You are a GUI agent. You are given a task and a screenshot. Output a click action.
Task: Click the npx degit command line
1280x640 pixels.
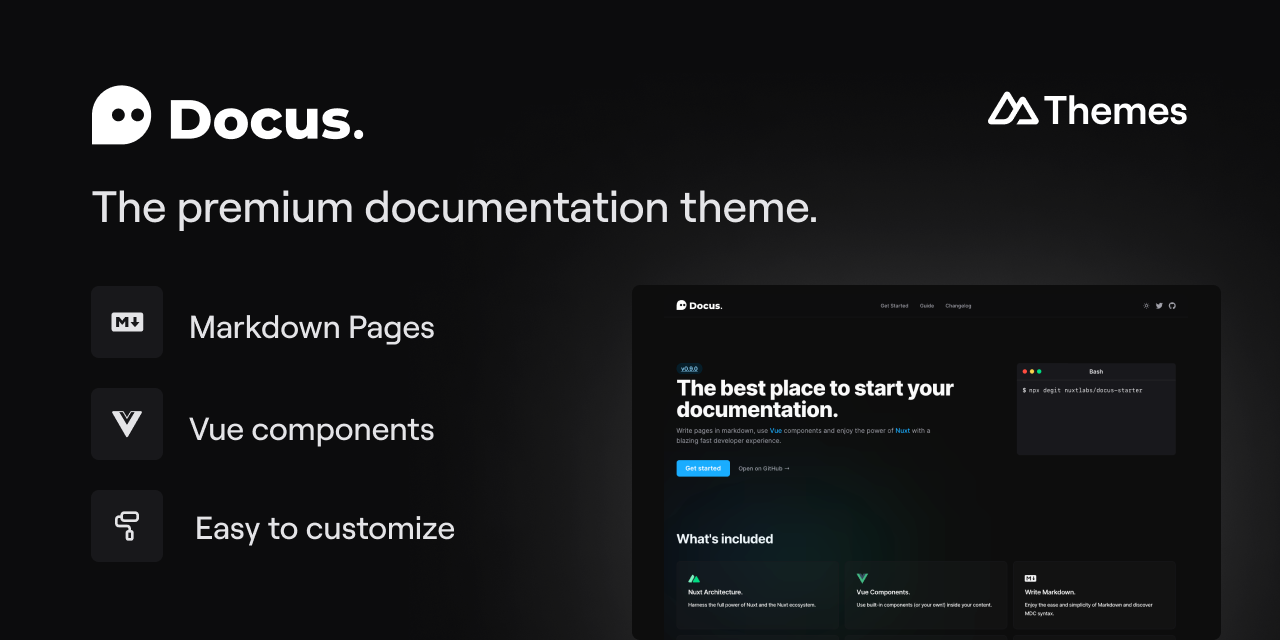point(1082,391)
